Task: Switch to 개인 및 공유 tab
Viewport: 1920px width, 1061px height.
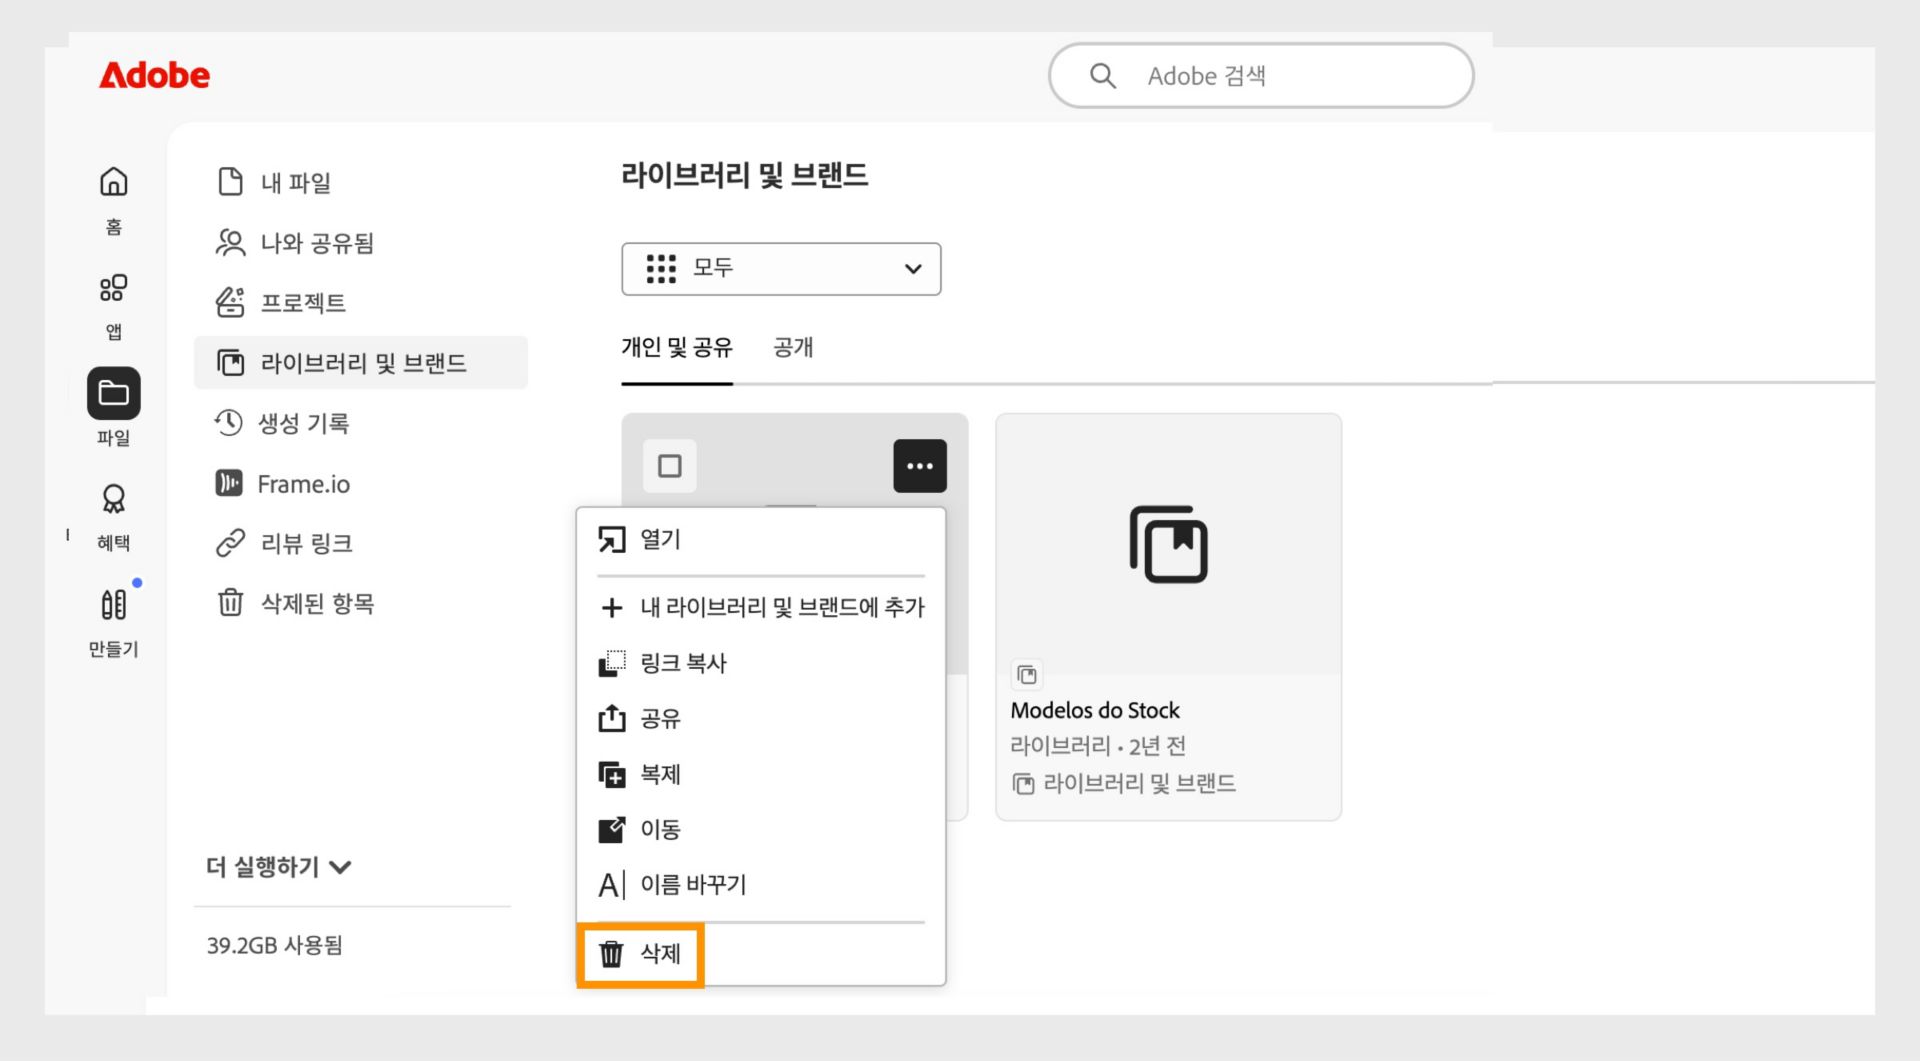Action: point(677,348)
